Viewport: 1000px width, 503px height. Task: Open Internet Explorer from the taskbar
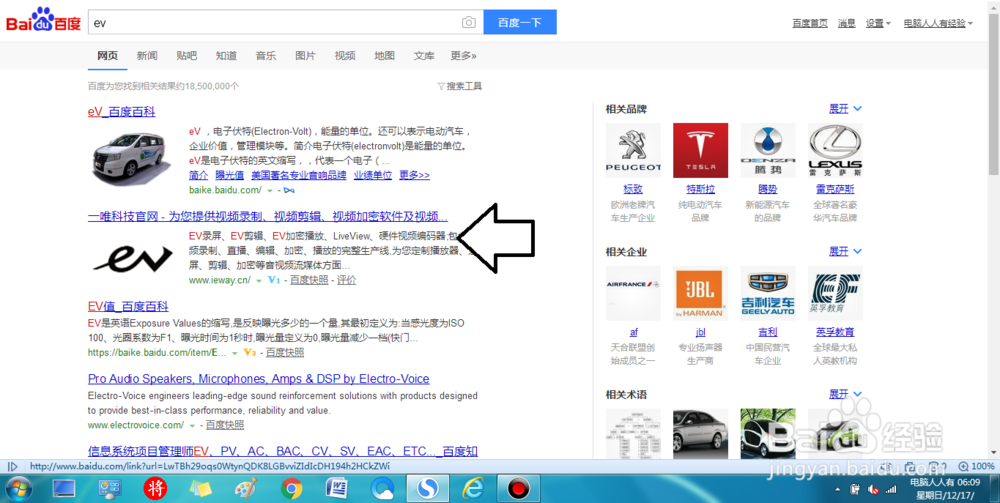(x=473, y=489)
